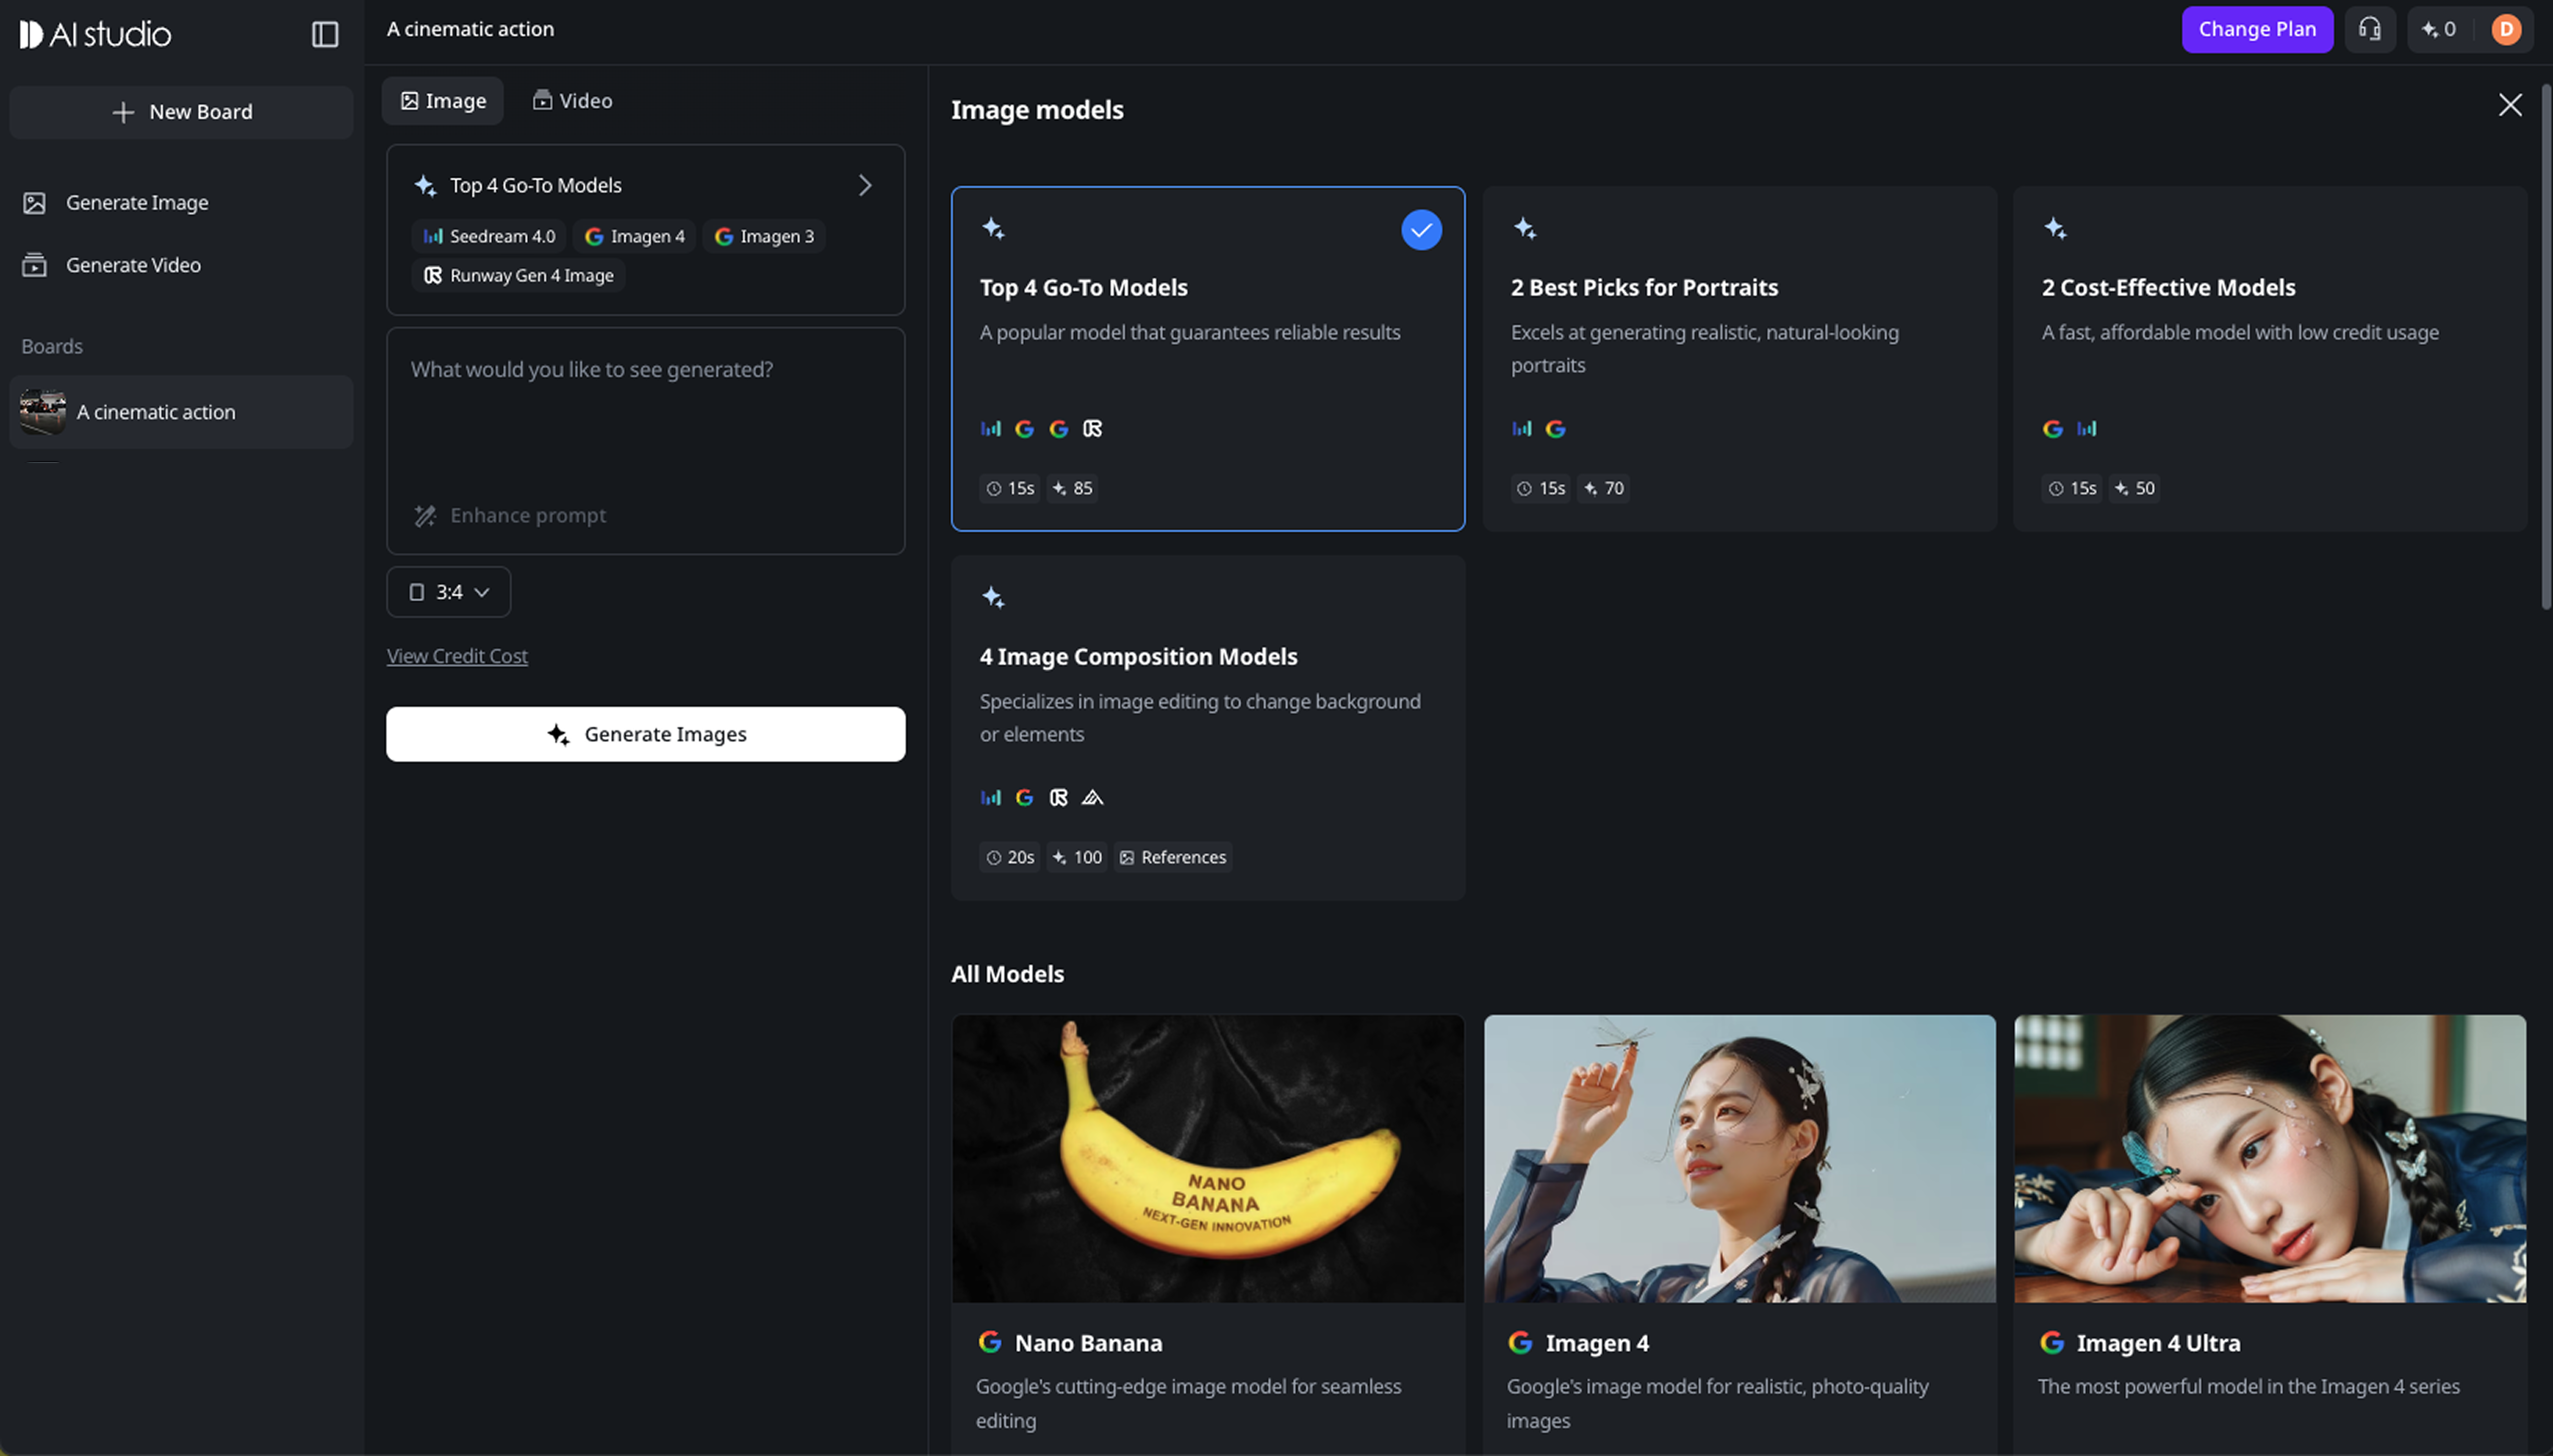
Task: Open the orange D profile avatar
Action: pyautogui.click(x=2506, y=29)
